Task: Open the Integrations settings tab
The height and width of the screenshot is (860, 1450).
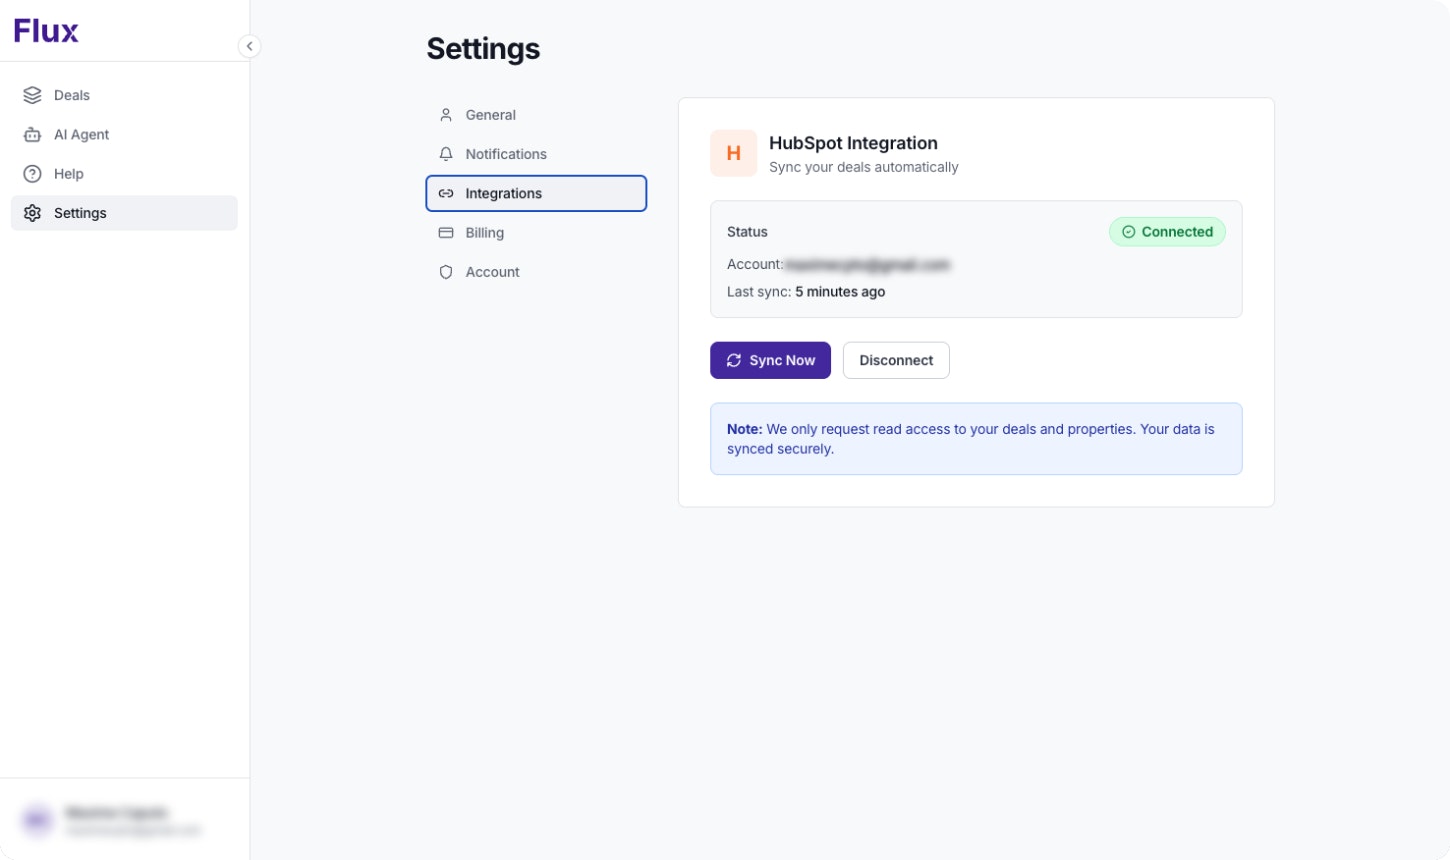Action: tap(536, 193)
